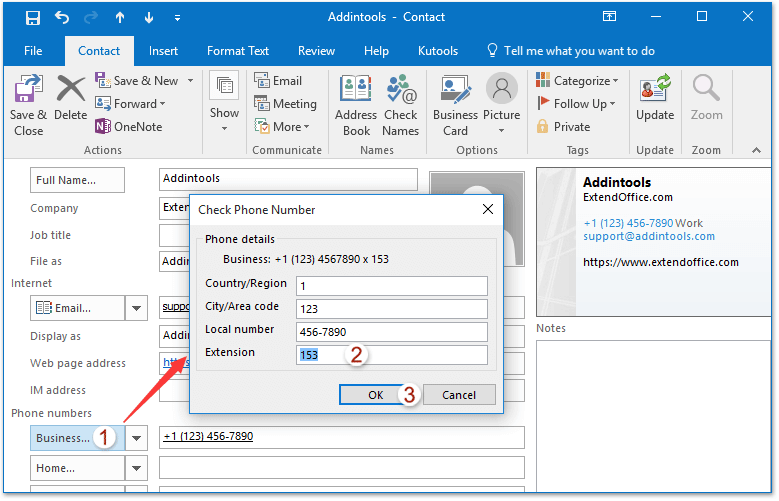
Task: Click the Full Name text field
Action: click(x=288, y=178)
